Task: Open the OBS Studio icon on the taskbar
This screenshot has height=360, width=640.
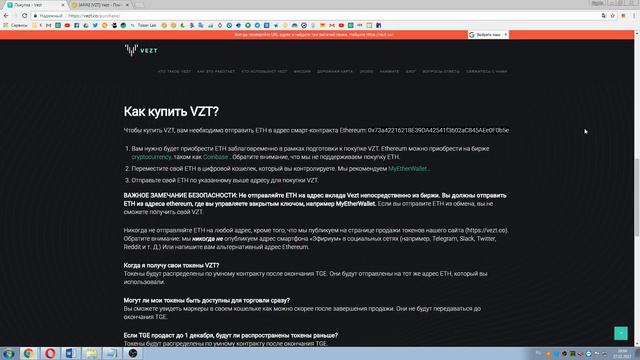Action: coord(133,353)
